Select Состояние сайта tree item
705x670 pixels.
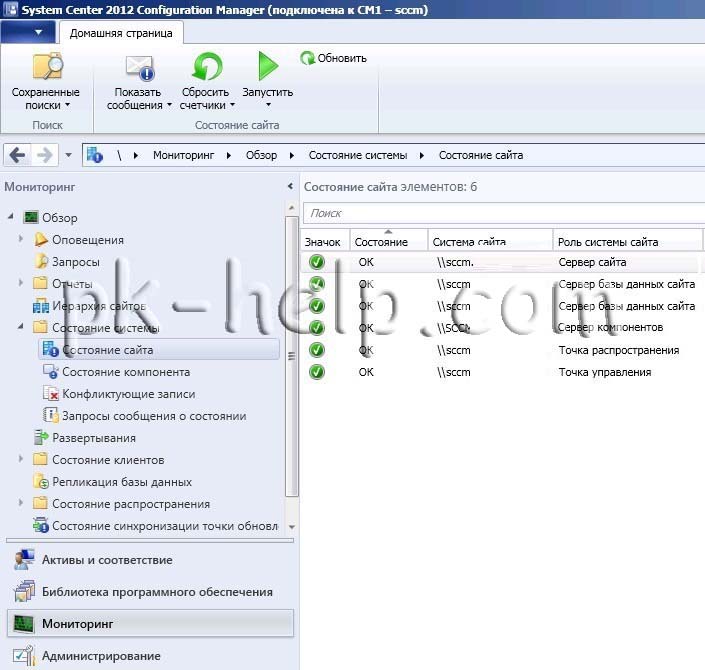[x=160, y=350]
